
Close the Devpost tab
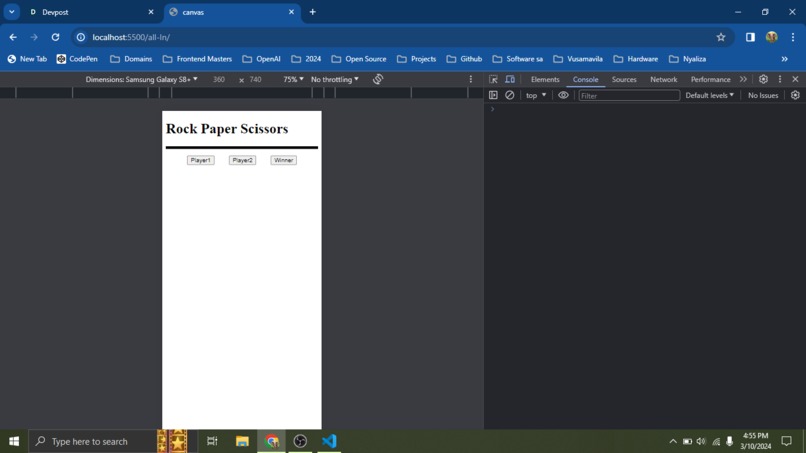[x=151, y=12]
